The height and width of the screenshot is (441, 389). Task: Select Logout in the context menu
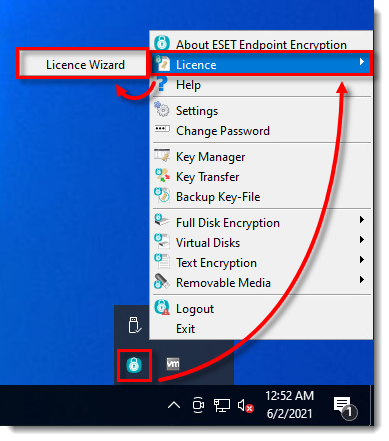[261, 309]
